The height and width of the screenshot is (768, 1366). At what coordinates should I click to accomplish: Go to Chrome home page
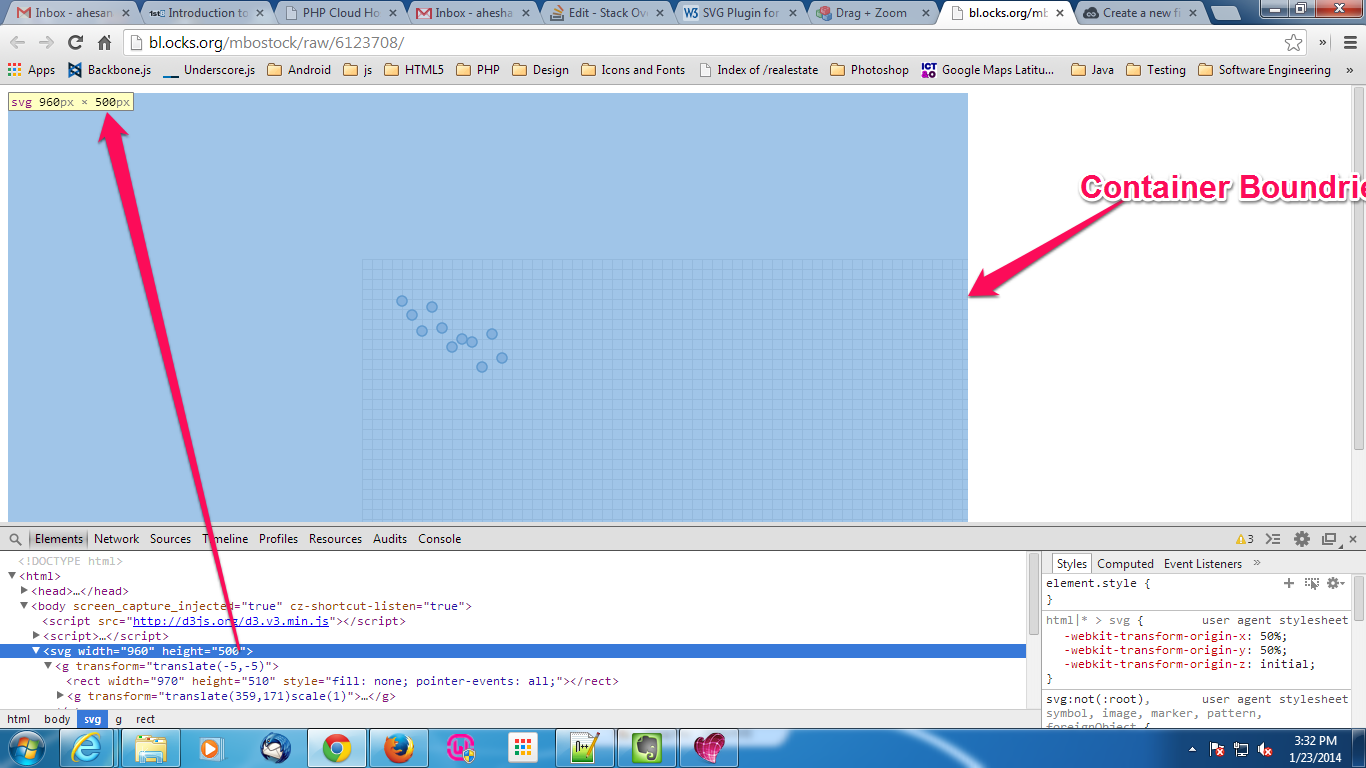[104, 43]
